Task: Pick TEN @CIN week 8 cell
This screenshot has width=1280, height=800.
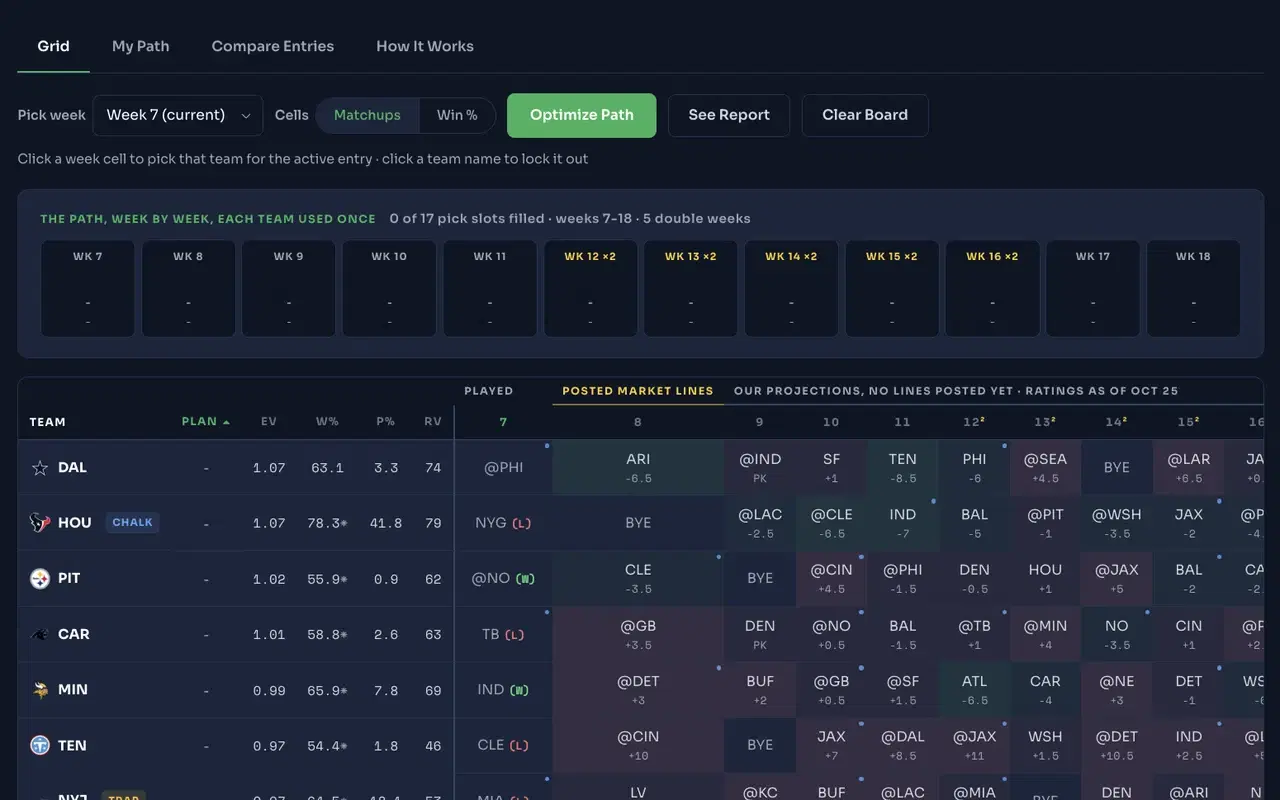Action: coord(638,745)
